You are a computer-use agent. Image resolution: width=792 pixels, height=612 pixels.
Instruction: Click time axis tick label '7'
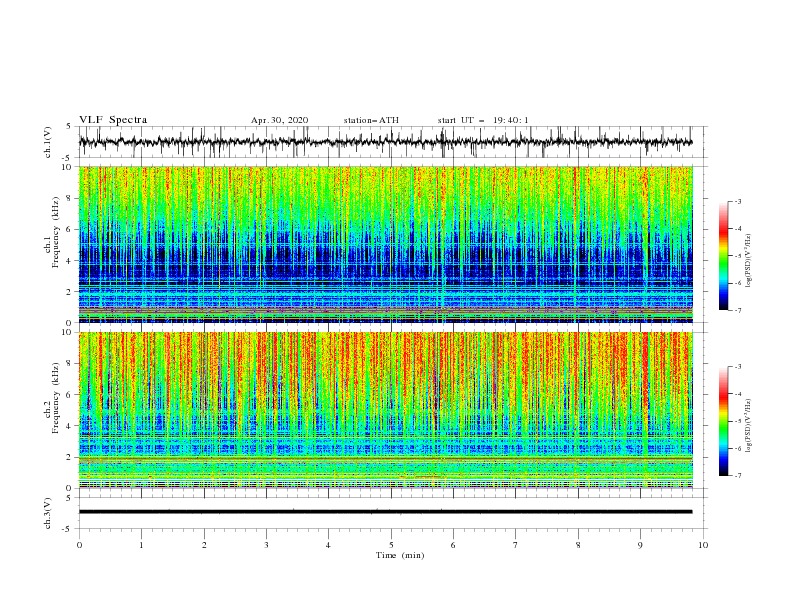pos(516,545)
